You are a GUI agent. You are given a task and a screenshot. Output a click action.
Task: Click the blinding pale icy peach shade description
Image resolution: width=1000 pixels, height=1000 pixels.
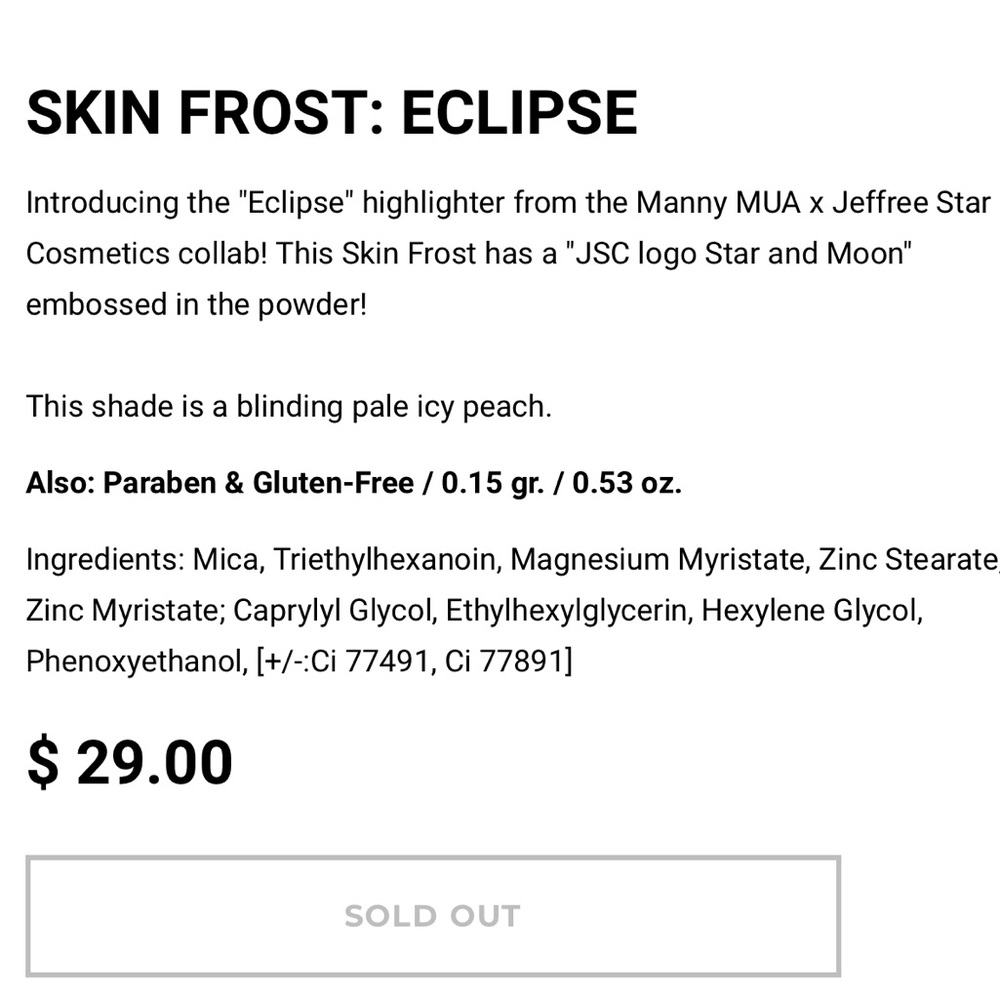(x=394, y=407)
